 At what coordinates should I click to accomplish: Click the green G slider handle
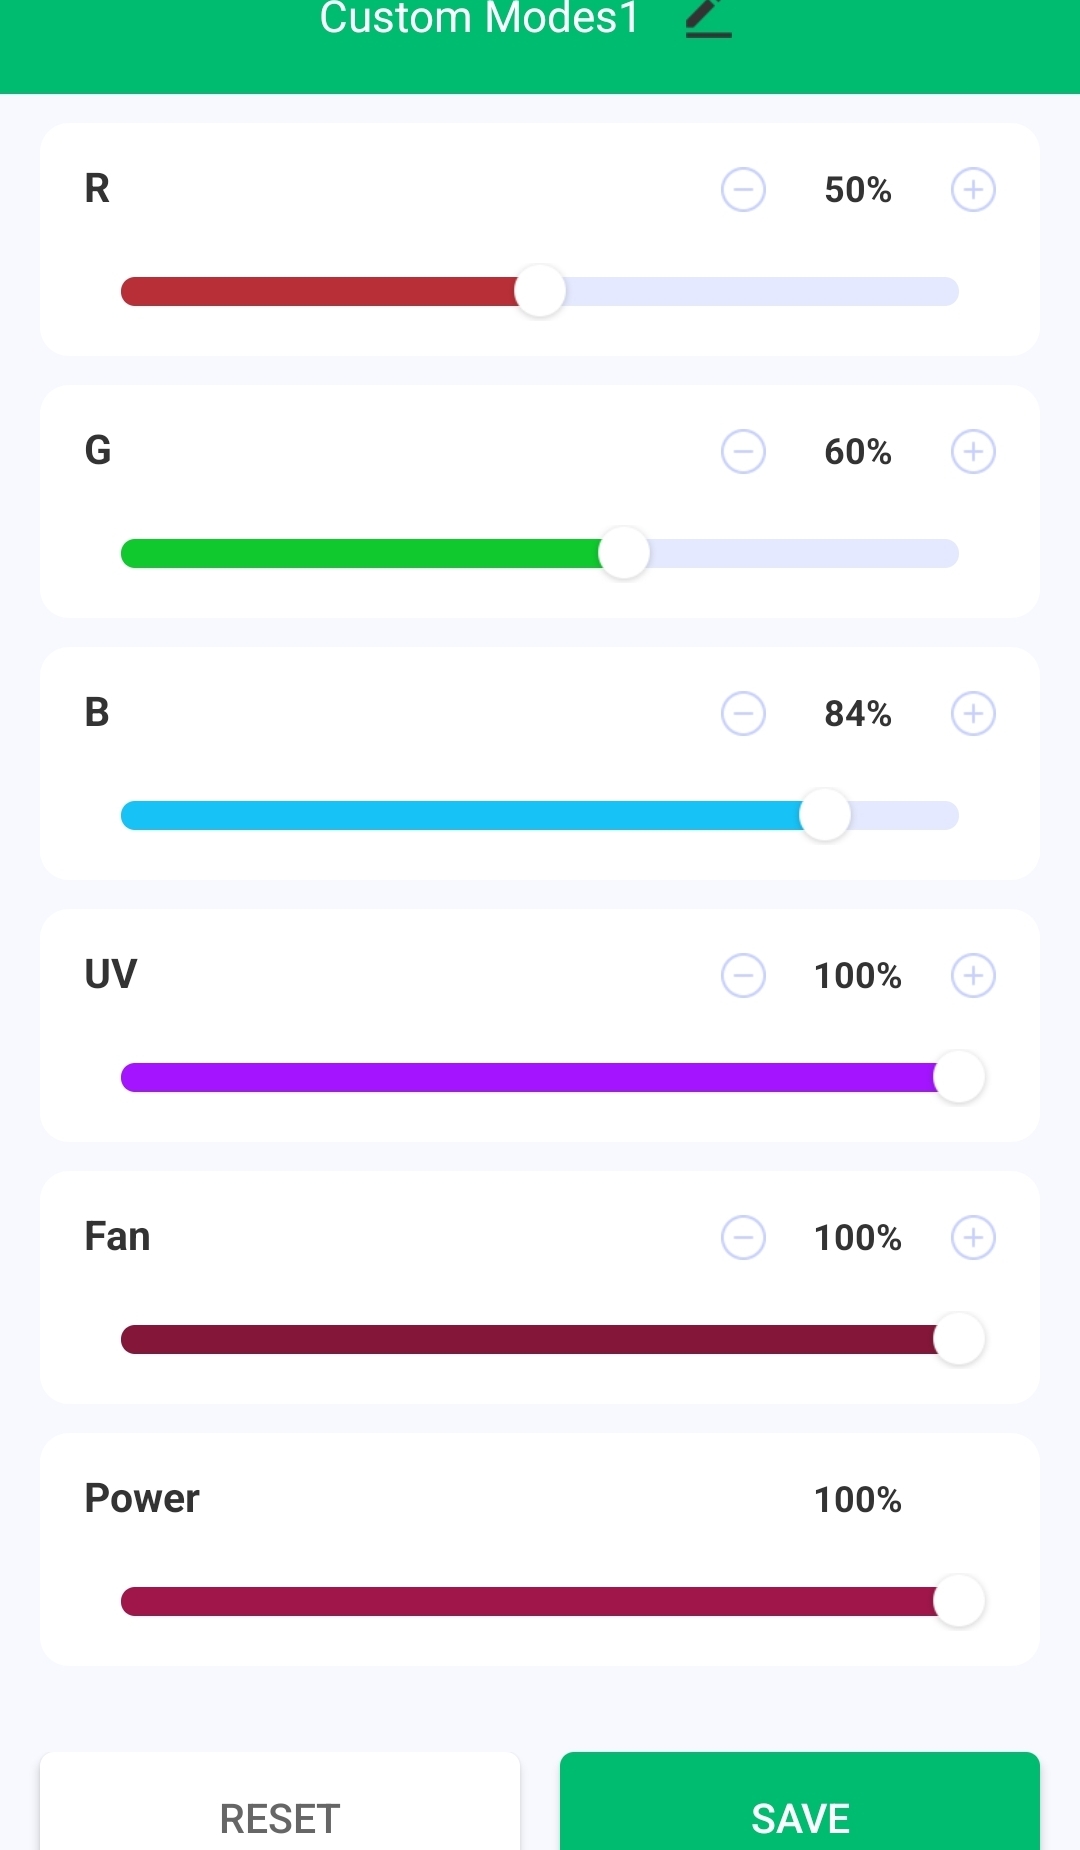[624, 553]
